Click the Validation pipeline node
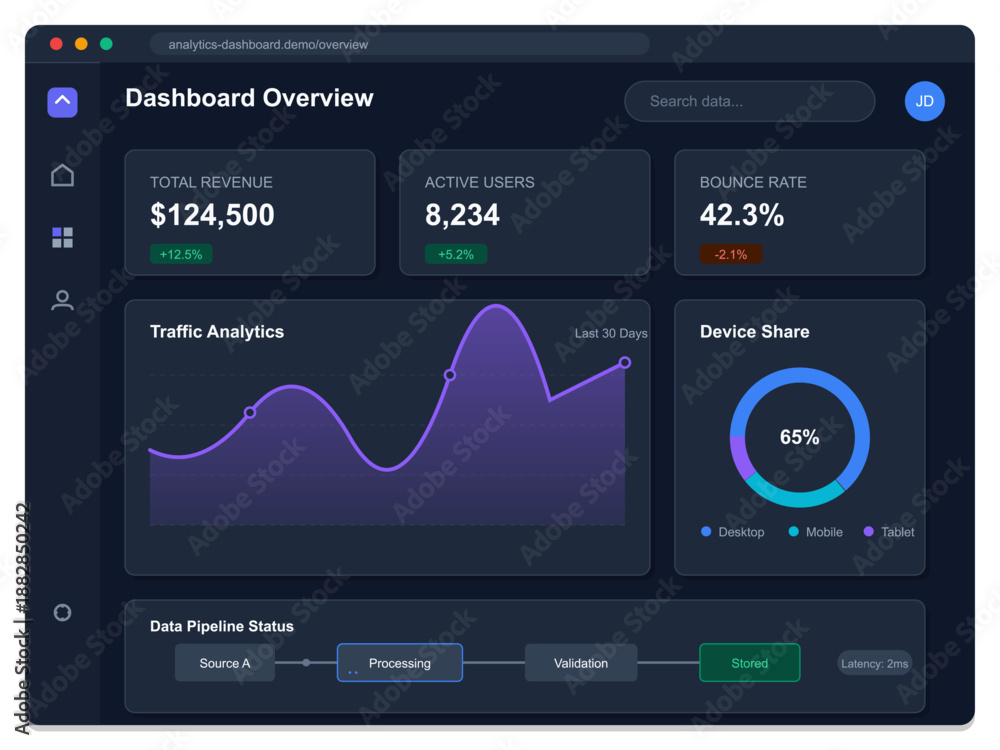Image resolution: width=1000 pixels, height=750 pixels. click(x=581, y=663)
